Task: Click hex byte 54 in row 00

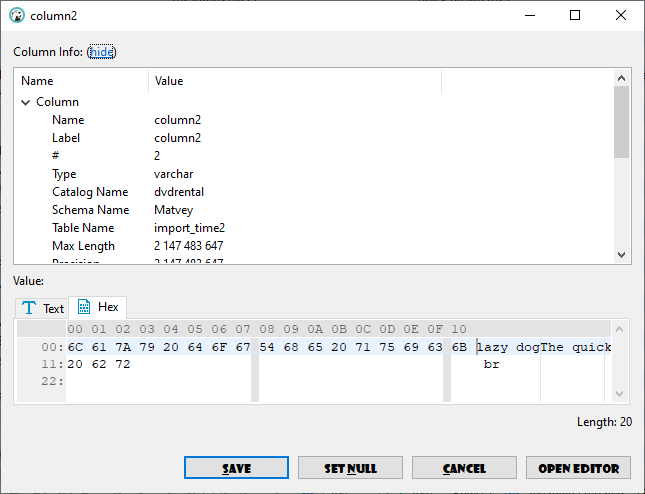Action: 267,348
